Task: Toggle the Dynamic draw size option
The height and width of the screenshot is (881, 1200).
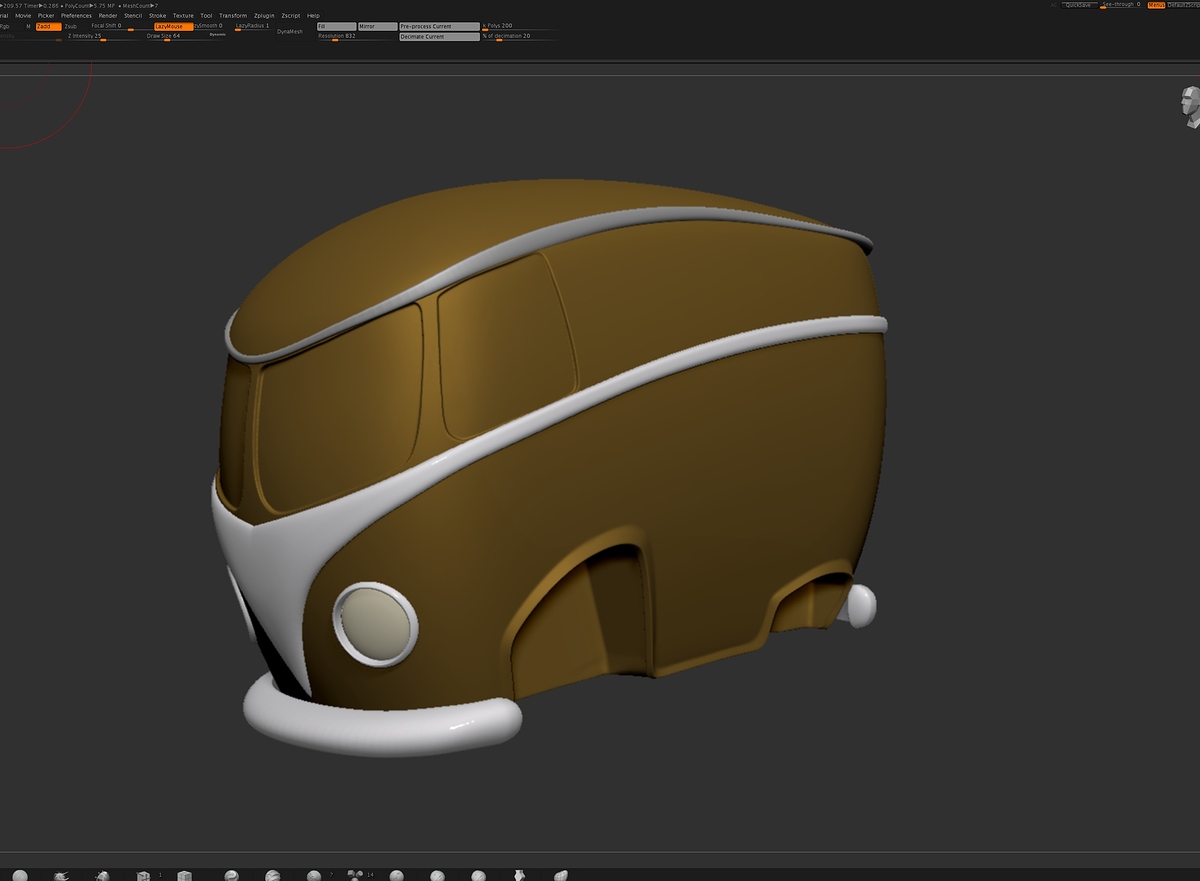Action: coord(217,35)
